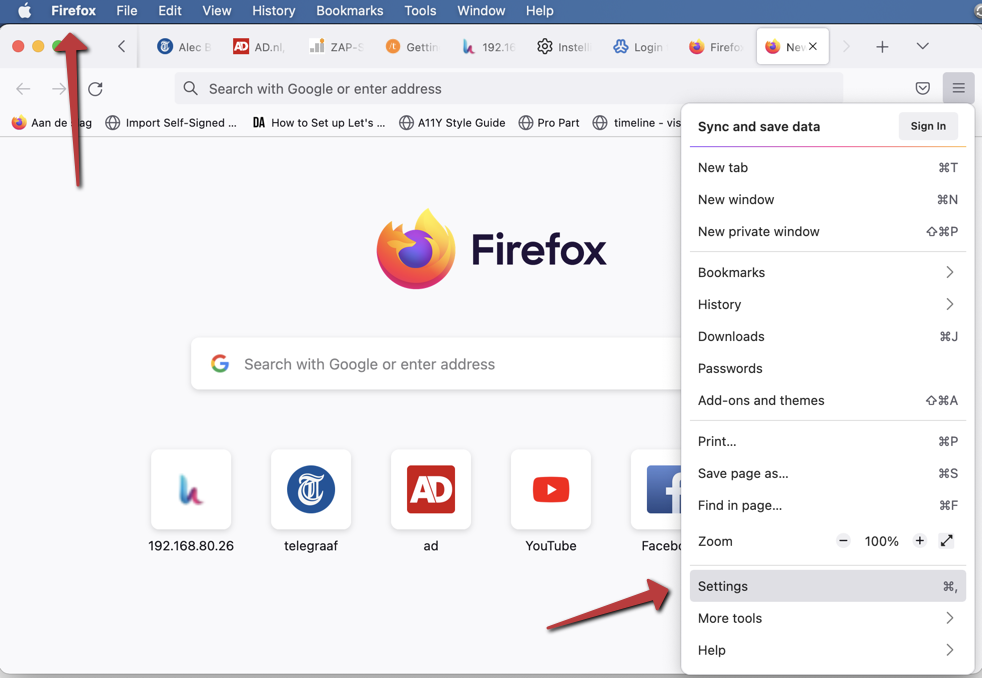
Task: Switch to the Gettin tab
Action: (412, 47)
